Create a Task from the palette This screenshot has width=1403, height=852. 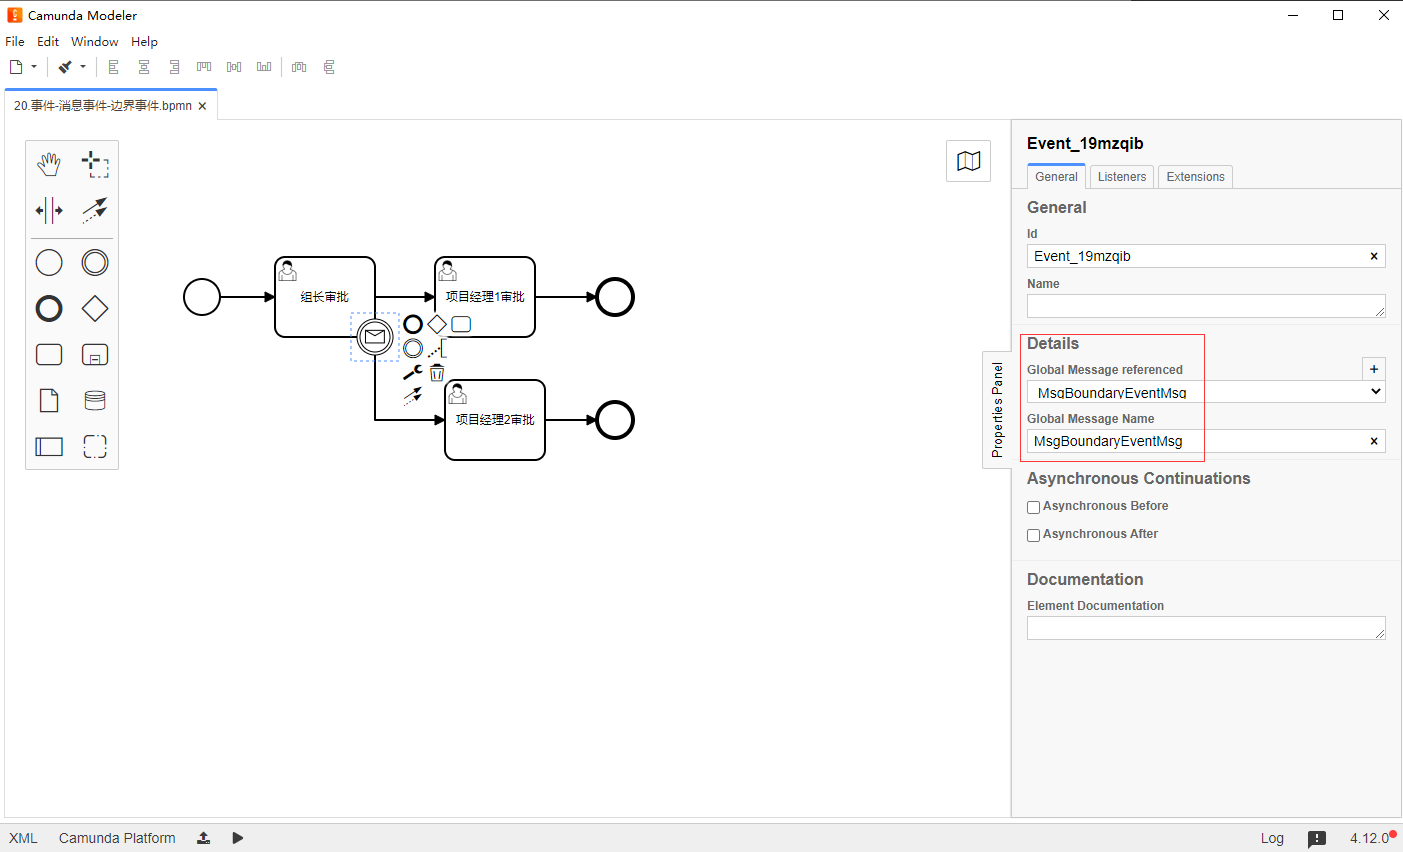tap(49, 355)
